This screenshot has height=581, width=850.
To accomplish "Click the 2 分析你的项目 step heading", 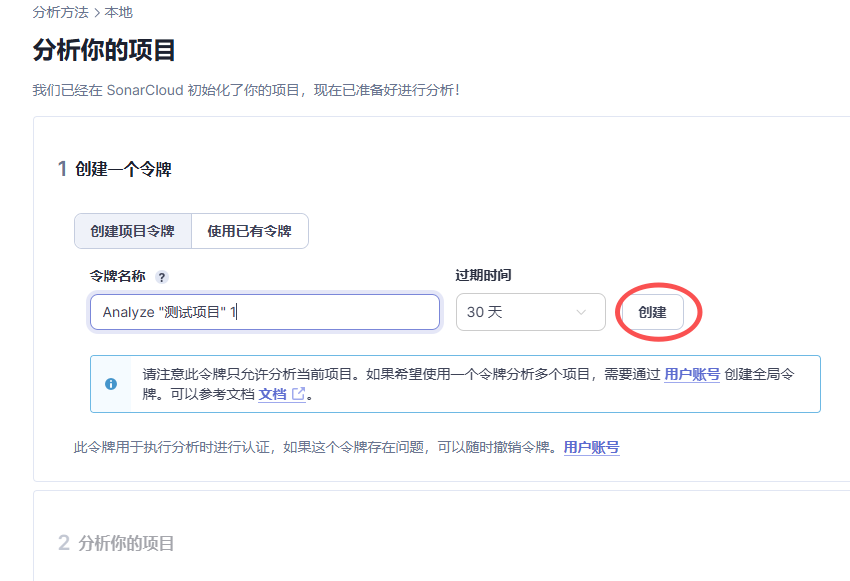I will (x=116, y=543).
